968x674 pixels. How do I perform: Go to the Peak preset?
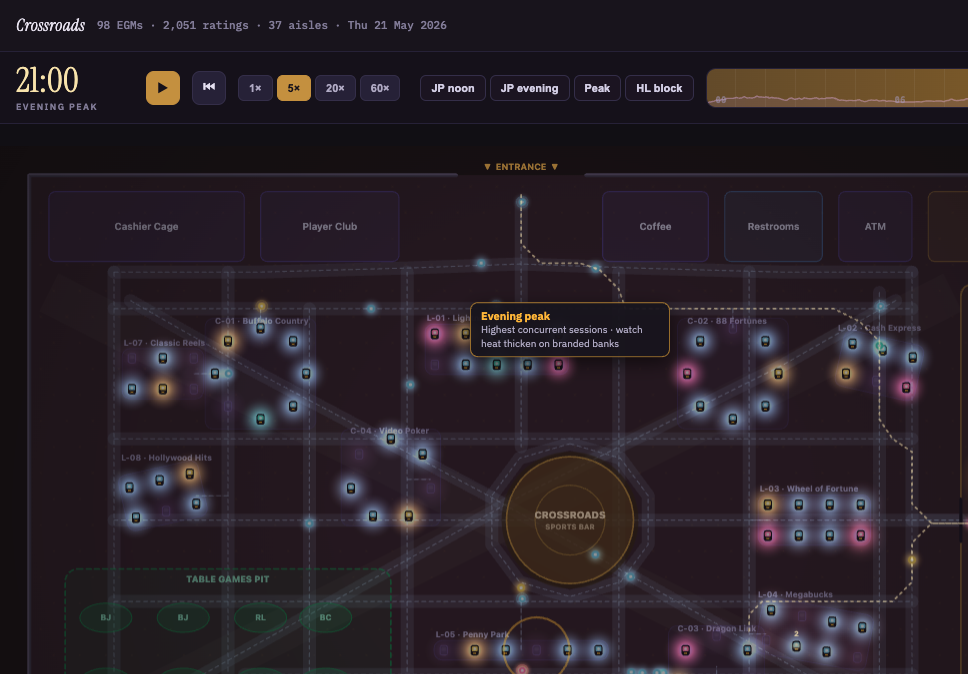coord(597,88)
